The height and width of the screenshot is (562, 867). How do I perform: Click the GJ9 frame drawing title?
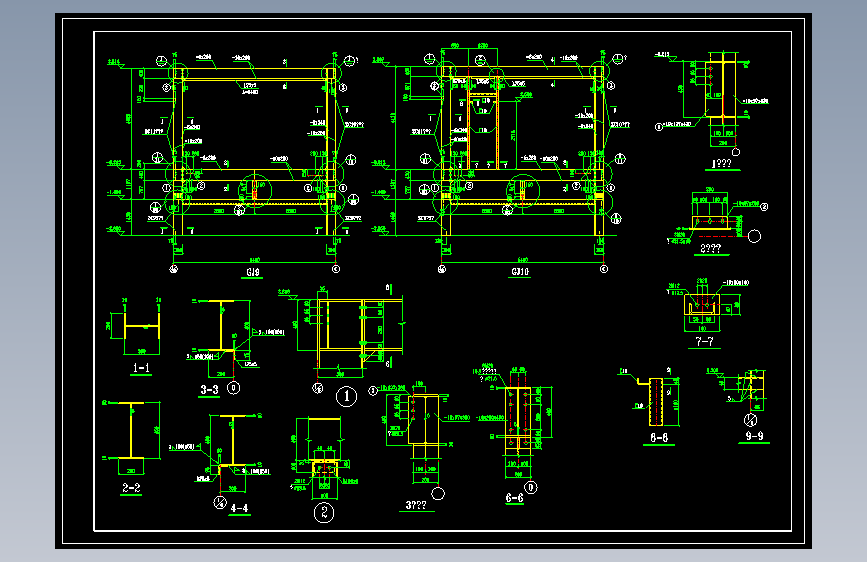coord(253,272)
